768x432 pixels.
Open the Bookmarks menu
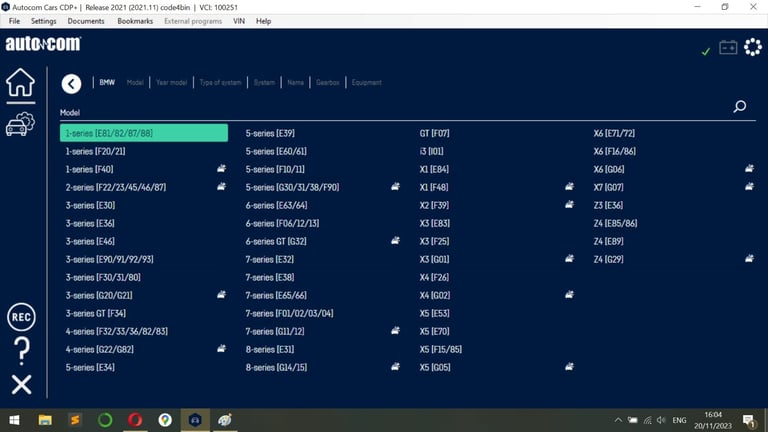[135, 21]
